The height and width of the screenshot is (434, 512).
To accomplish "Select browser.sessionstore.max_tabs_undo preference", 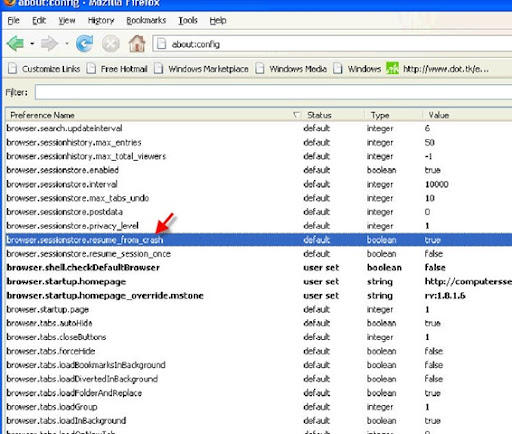I will click(x=259, y=198).
